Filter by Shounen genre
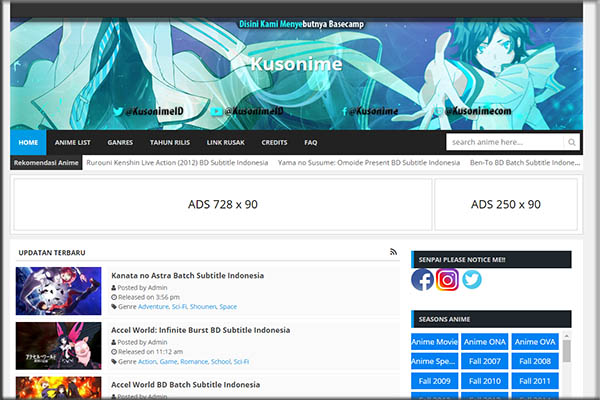Image resolution: width=600 pixels, height=400 pixels. 203,307
